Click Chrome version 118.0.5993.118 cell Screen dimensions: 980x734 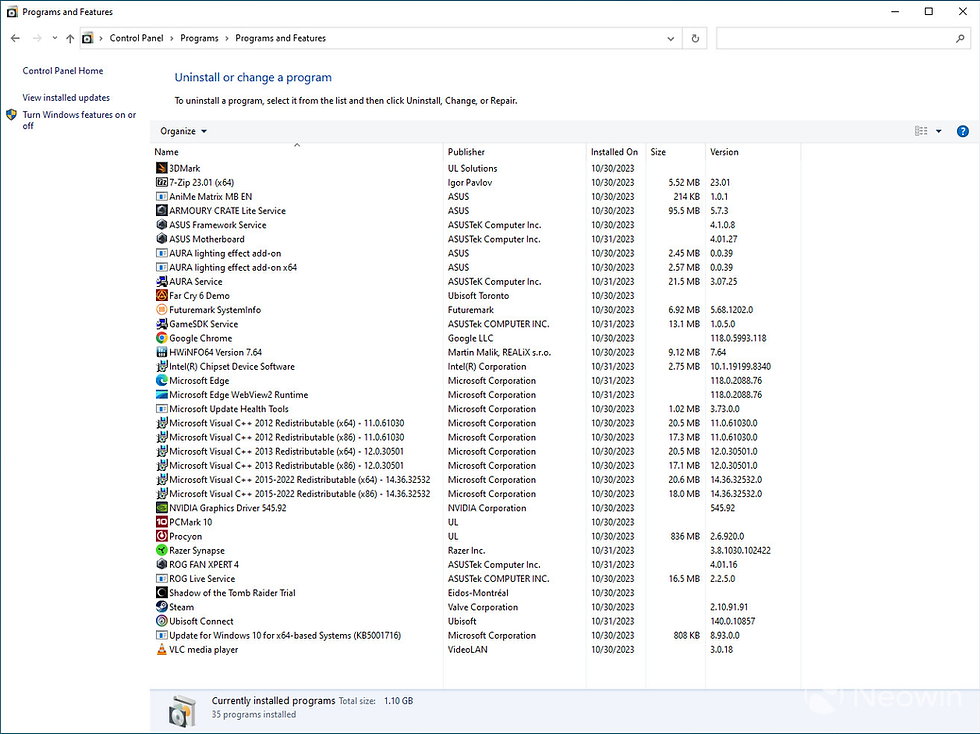pyautogui.click(x=738, y=338)
